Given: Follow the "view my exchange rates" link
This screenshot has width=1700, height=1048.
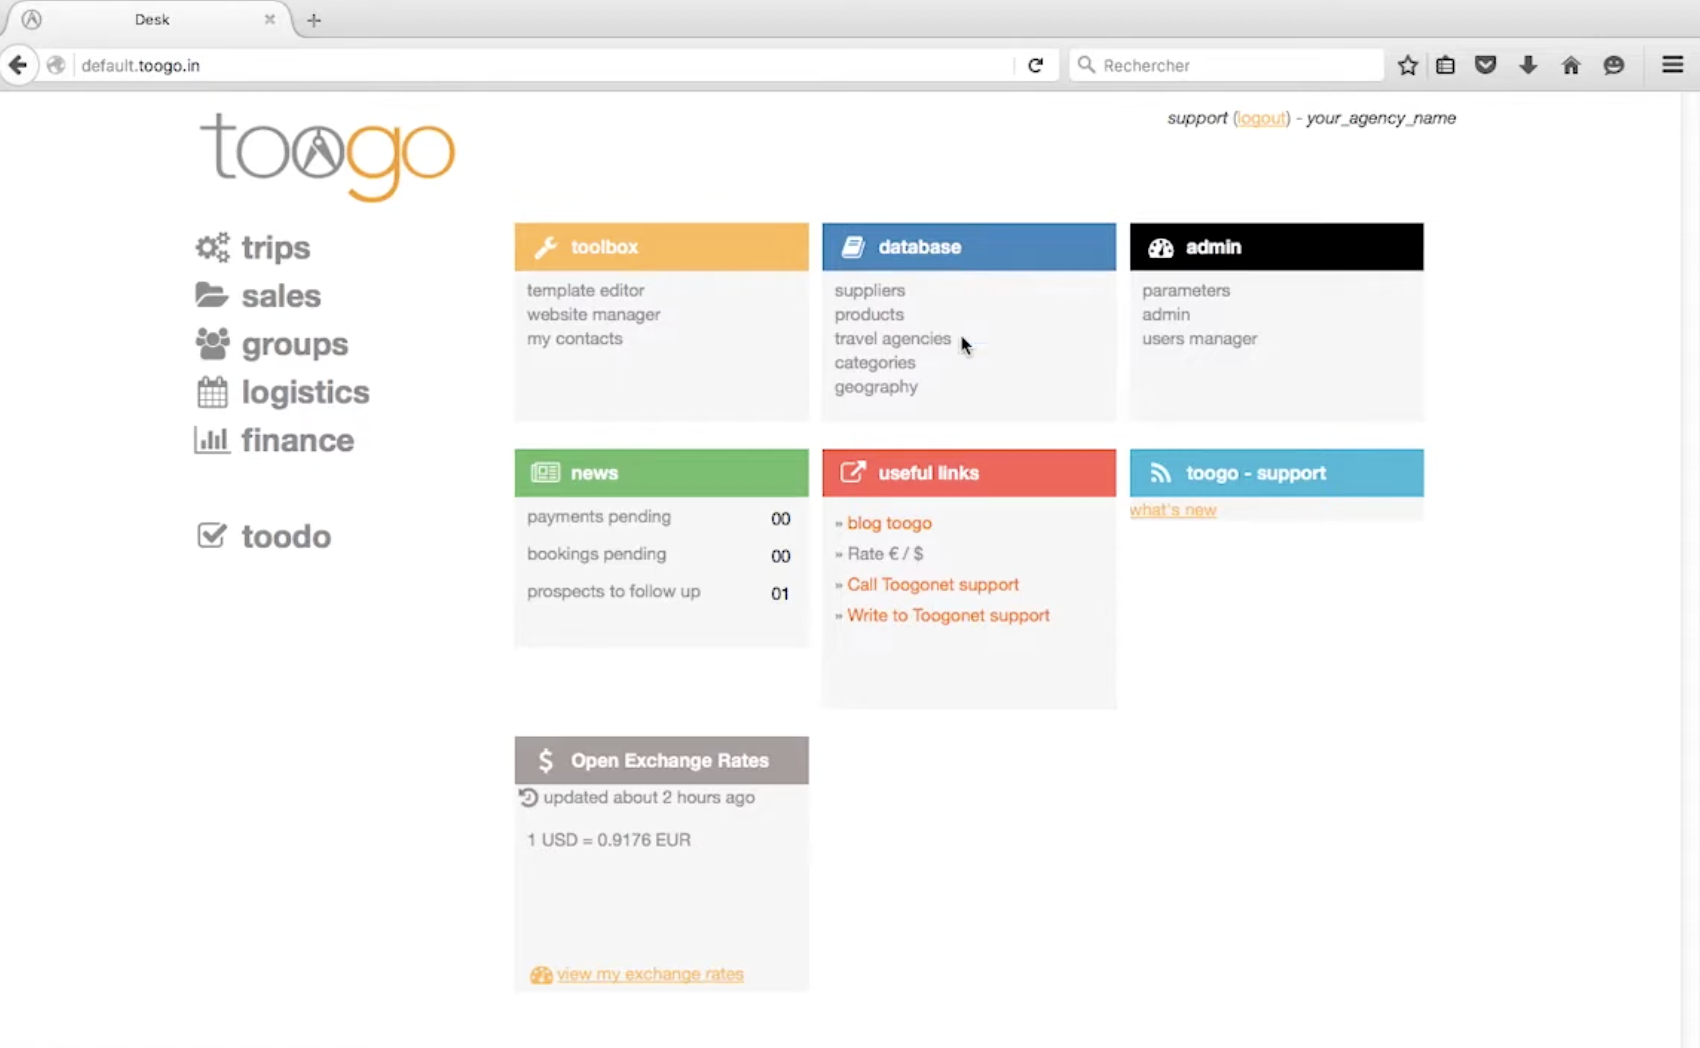Looking at the screenshot, I should pyautogui.click(x=650, y=973).
